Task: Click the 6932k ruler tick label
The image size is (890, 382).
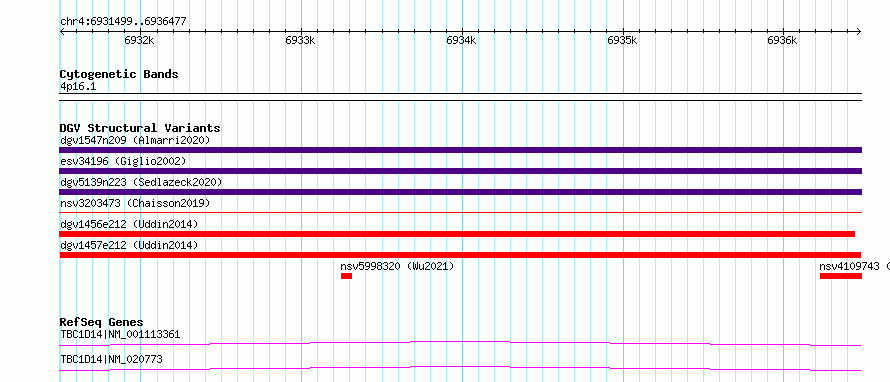Action: [x=138, y=40]
